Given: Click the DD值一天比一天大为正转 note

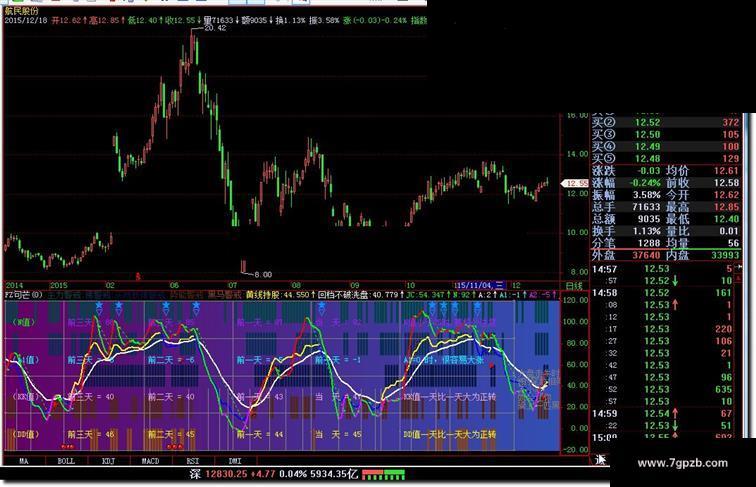Looking at the screenshot, I should click(449, 434).
